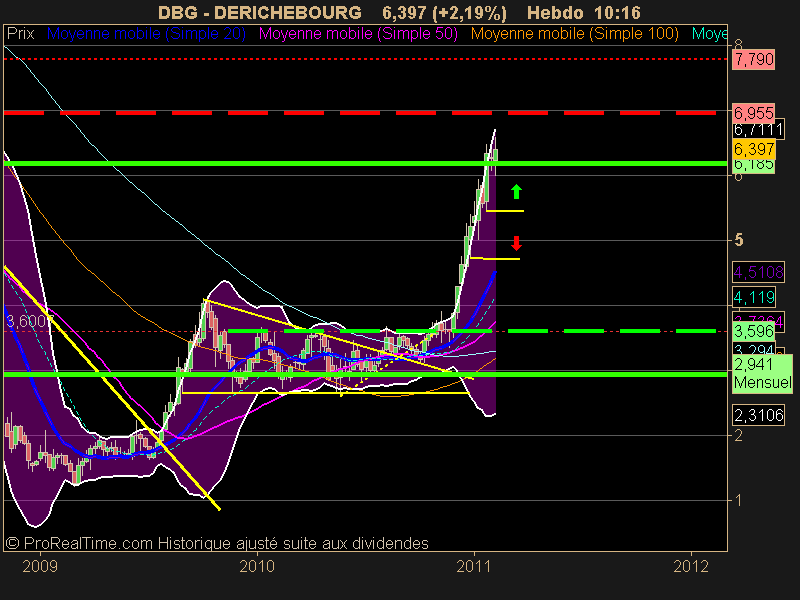Click the '2,3106' price label

click(758, 415)
